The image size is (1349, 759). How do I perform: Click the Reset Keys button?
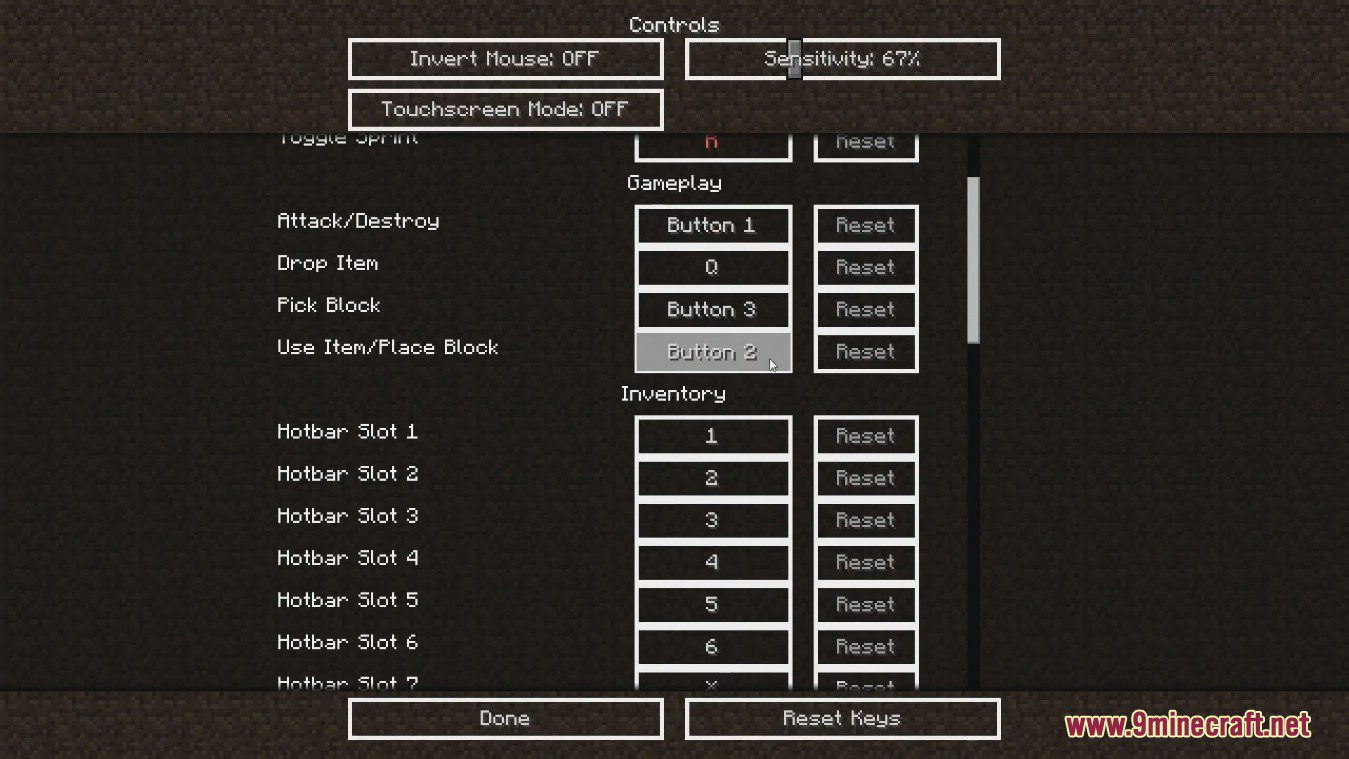(842, 719)
